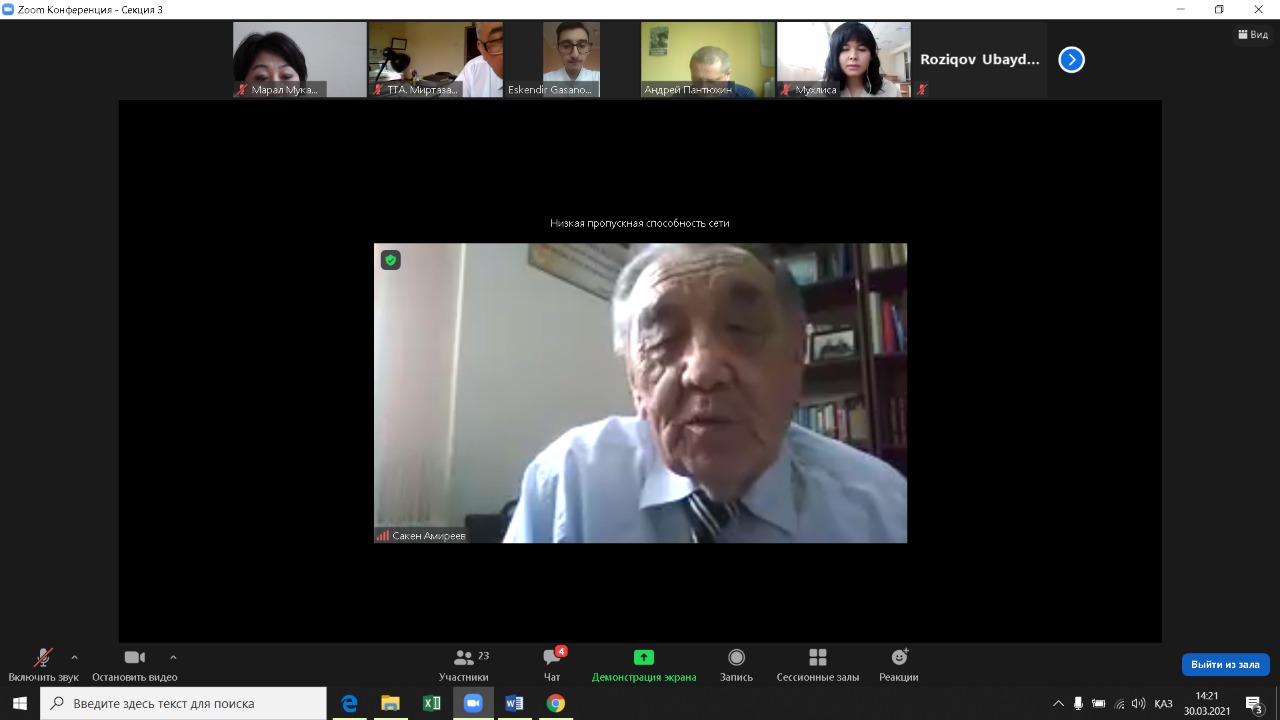The image size is (1280, 720).
Task: Open Реакции reactions menu
Action: (898, 665)
